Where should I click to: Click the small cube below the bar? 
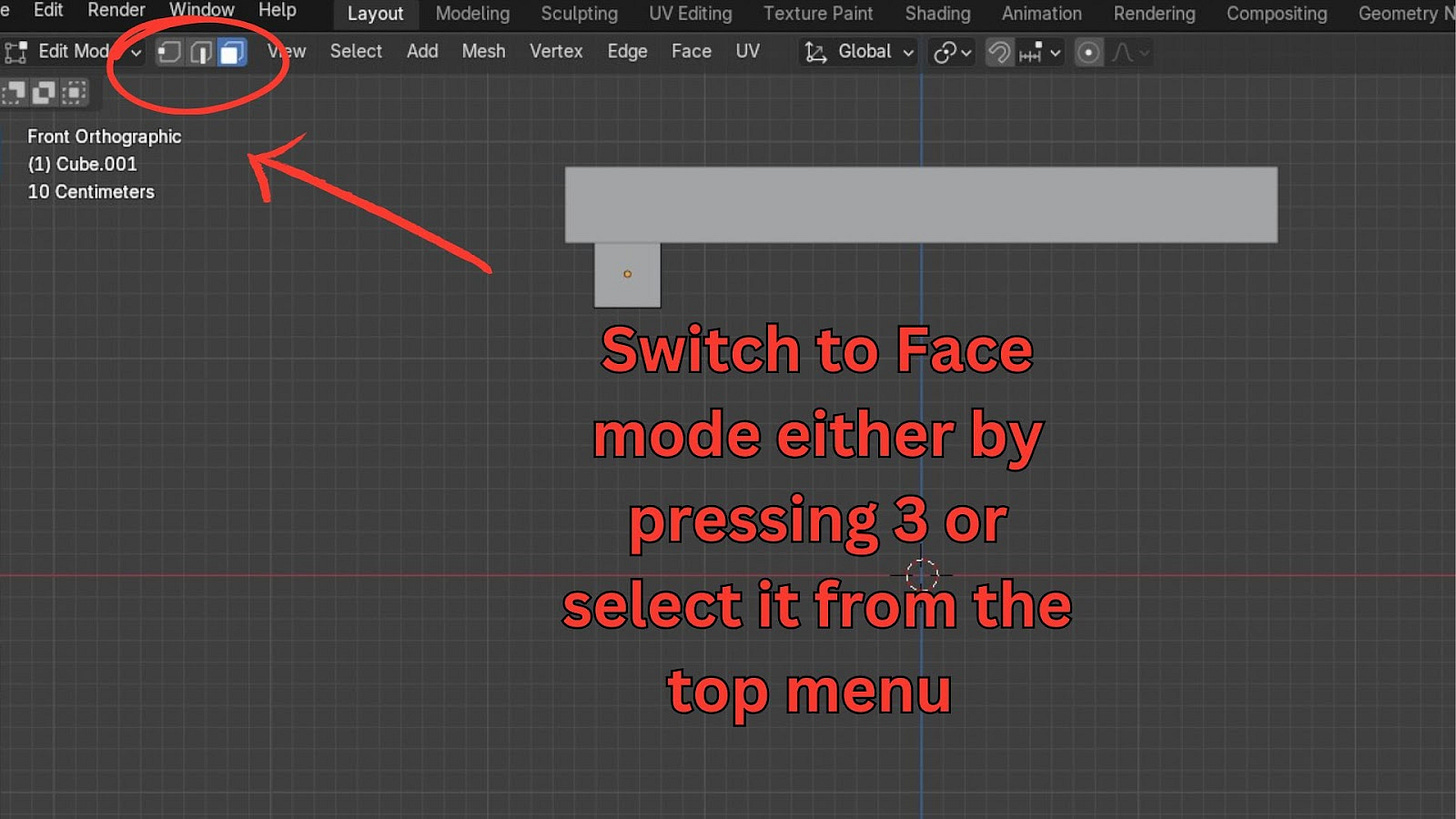click(627, 275)
